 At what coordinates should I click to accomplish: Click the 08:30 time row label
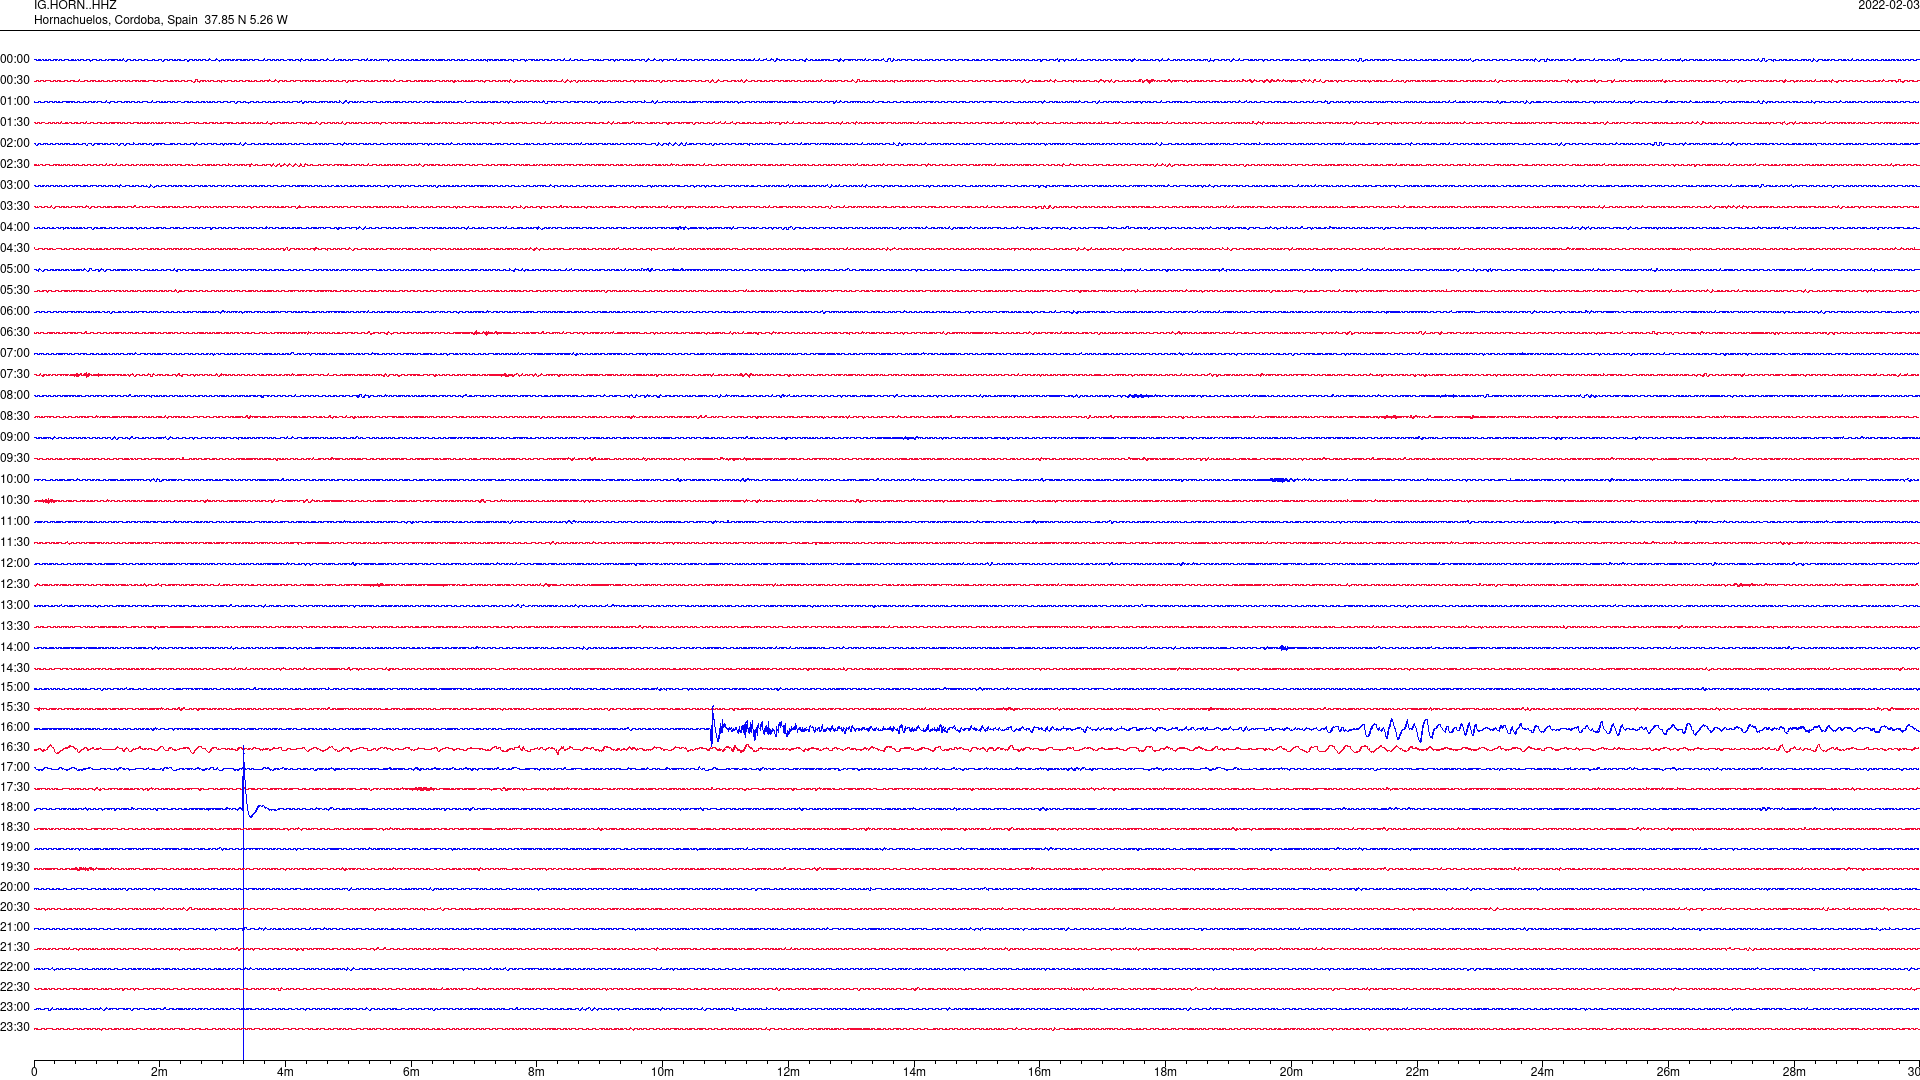[x=15, y=416]
